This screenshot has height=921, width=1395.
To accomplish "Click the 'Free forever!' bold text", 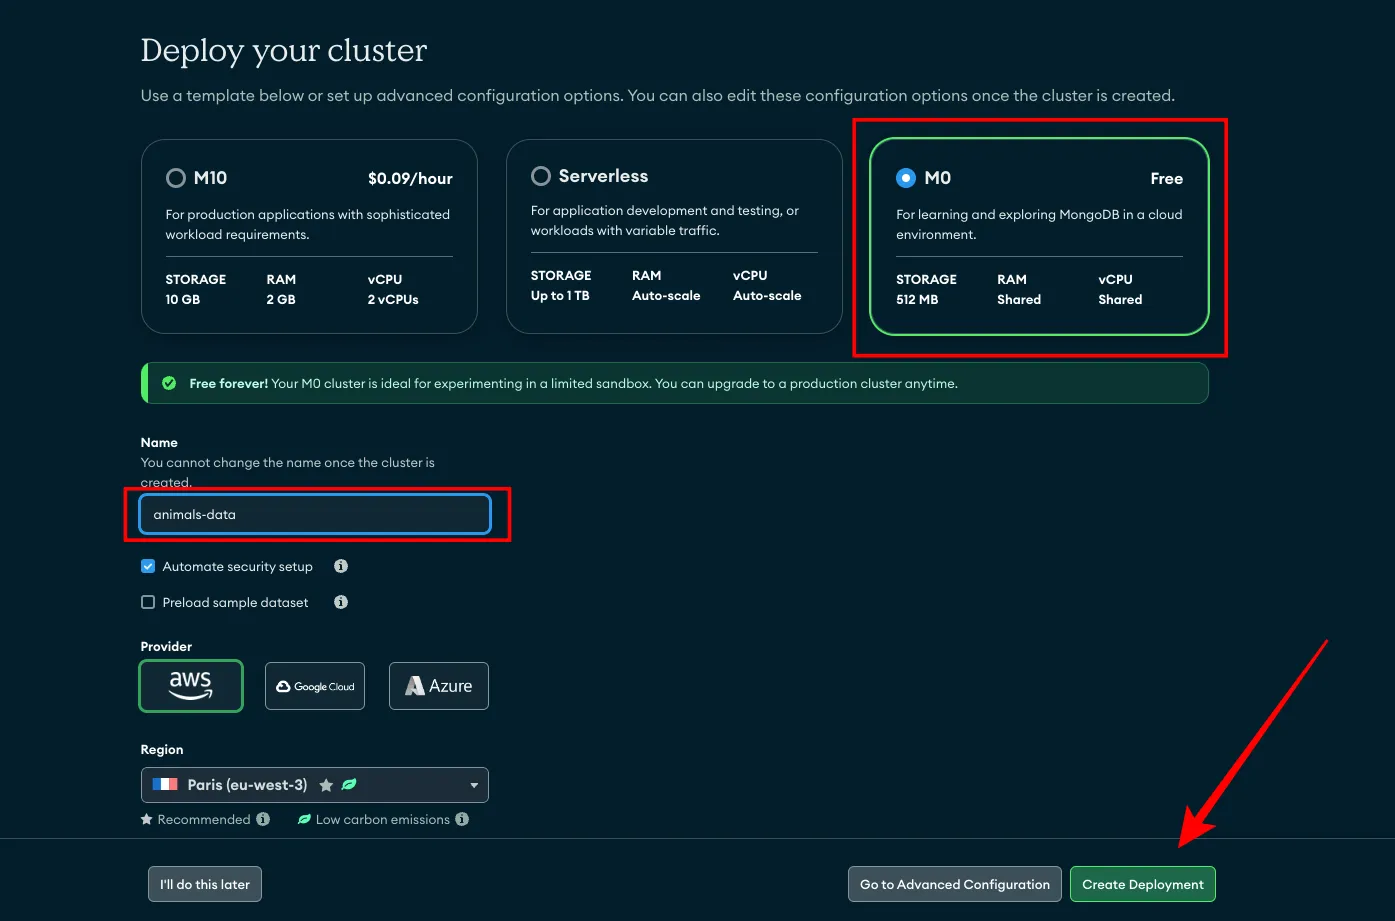I will 229,383.
